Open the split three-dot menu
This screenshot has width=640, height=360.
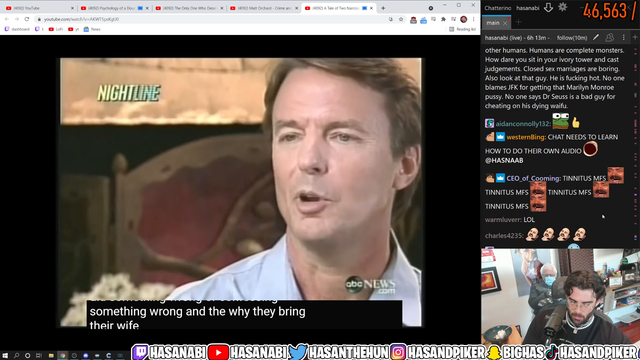[623, 38]
